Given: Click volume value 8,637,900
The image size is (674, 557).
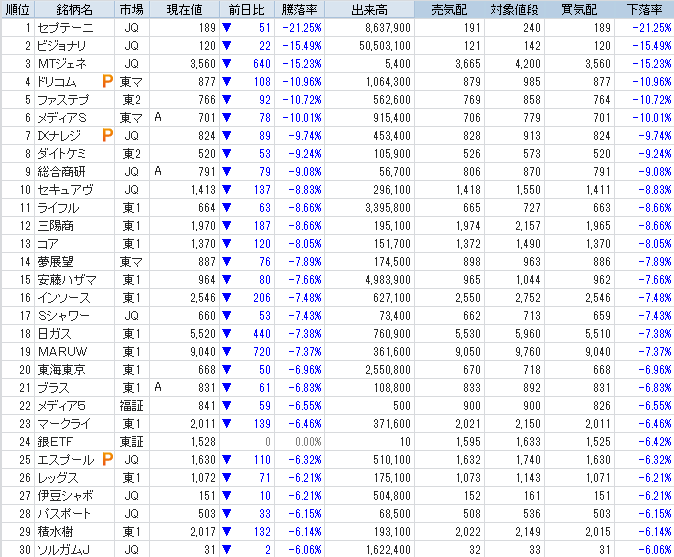Looking at the screenshot, I should tap(388, 28).
